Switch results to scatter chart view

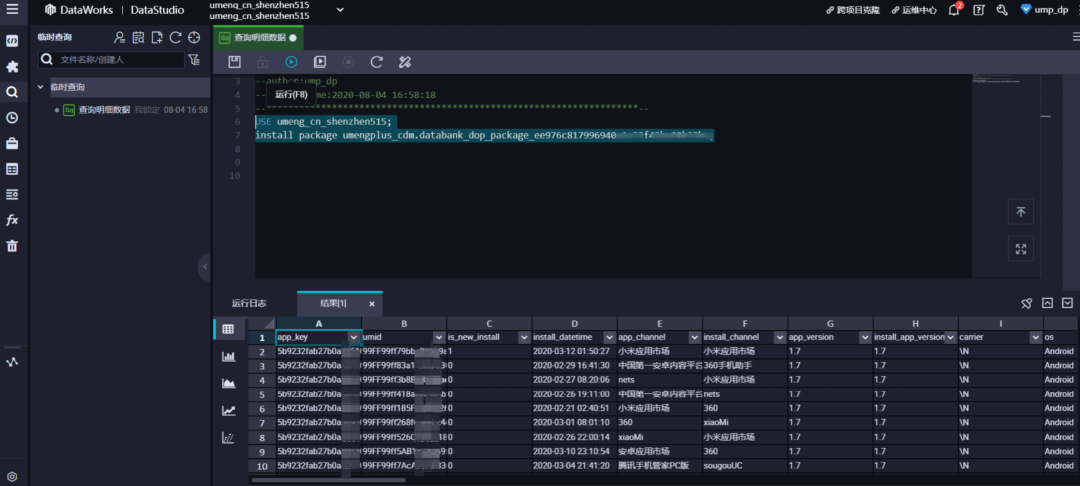228,437
